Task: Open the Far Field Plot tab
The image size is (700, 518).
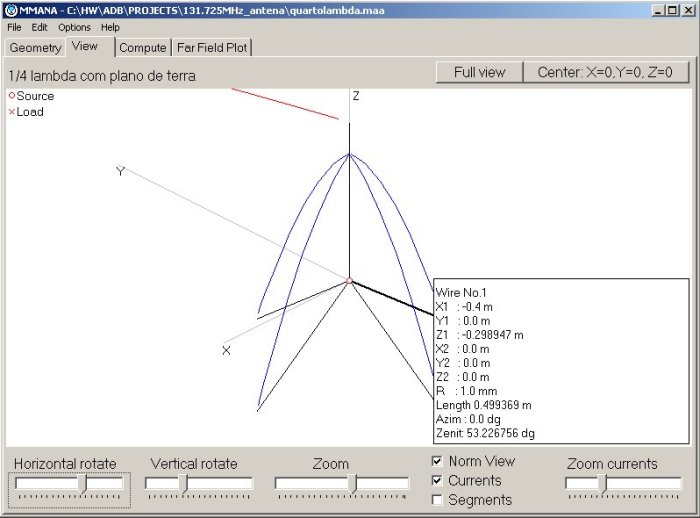Action: (x=212, y=48)
